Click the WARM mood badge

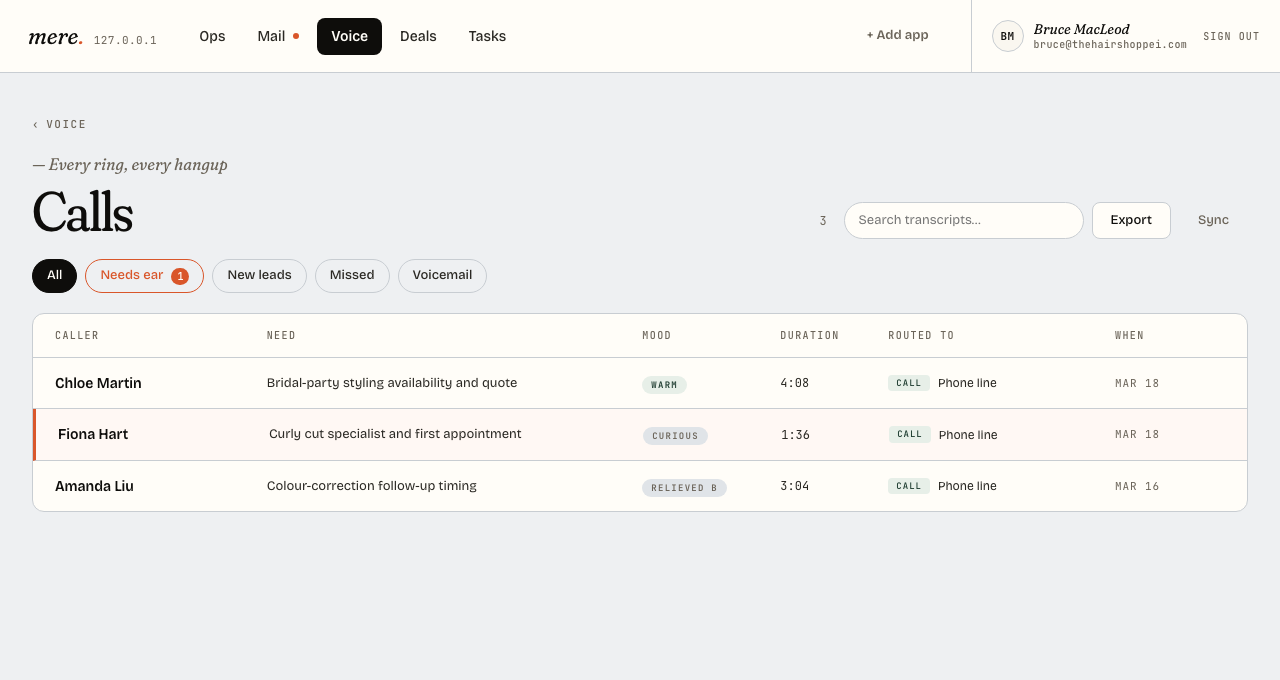(664, 385)
